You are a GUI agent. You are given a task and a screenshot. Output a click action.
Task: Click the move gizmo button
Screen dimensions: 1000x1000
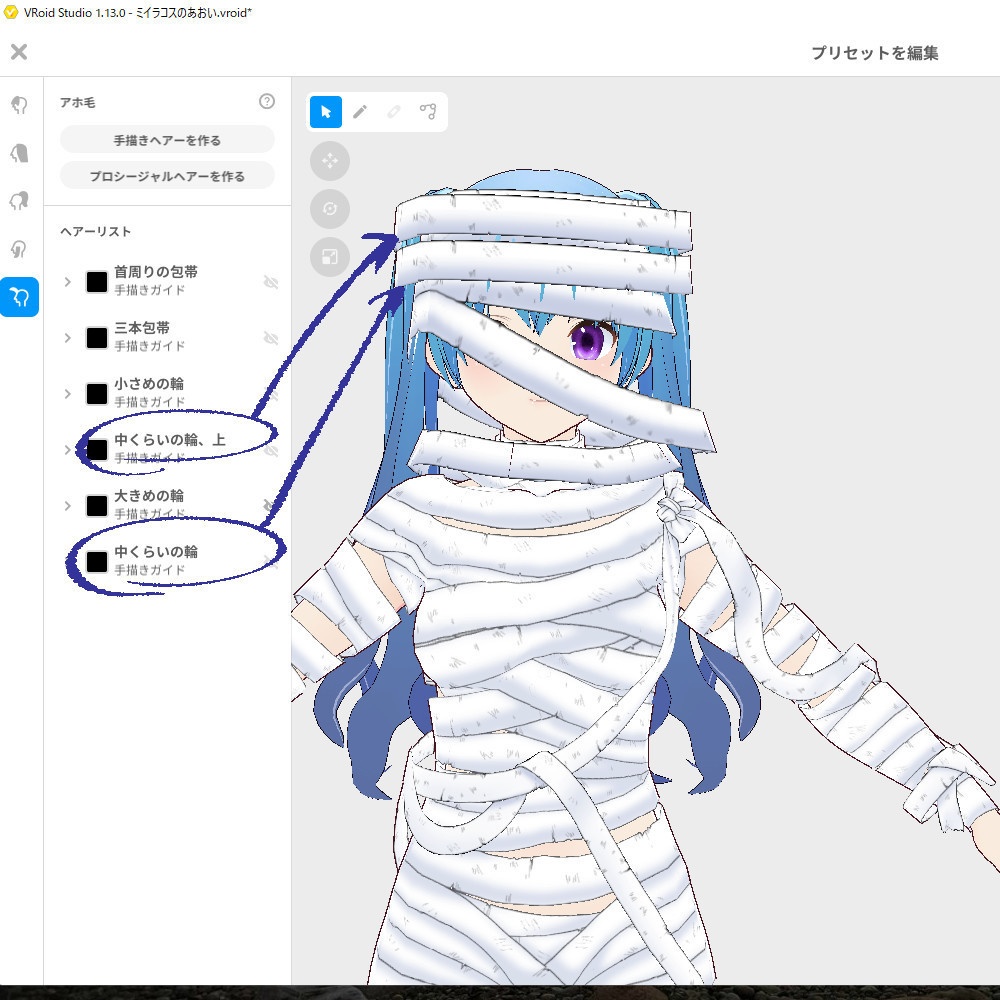pyautogui.click(x=330, y=161)
